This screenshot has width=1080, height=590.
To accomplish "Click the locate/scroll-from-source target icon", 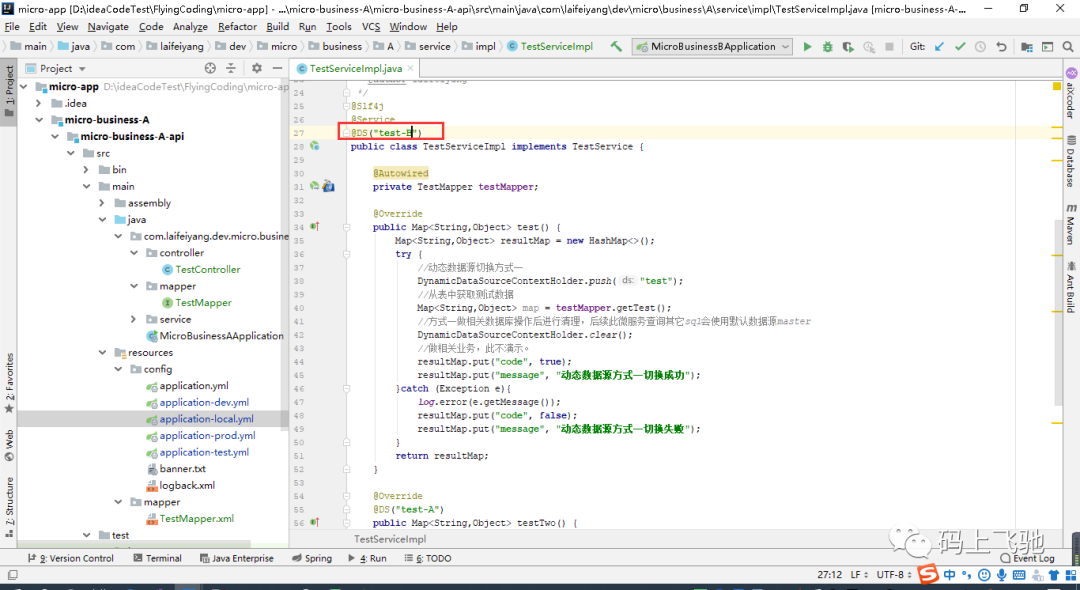I will pos(211,68).
